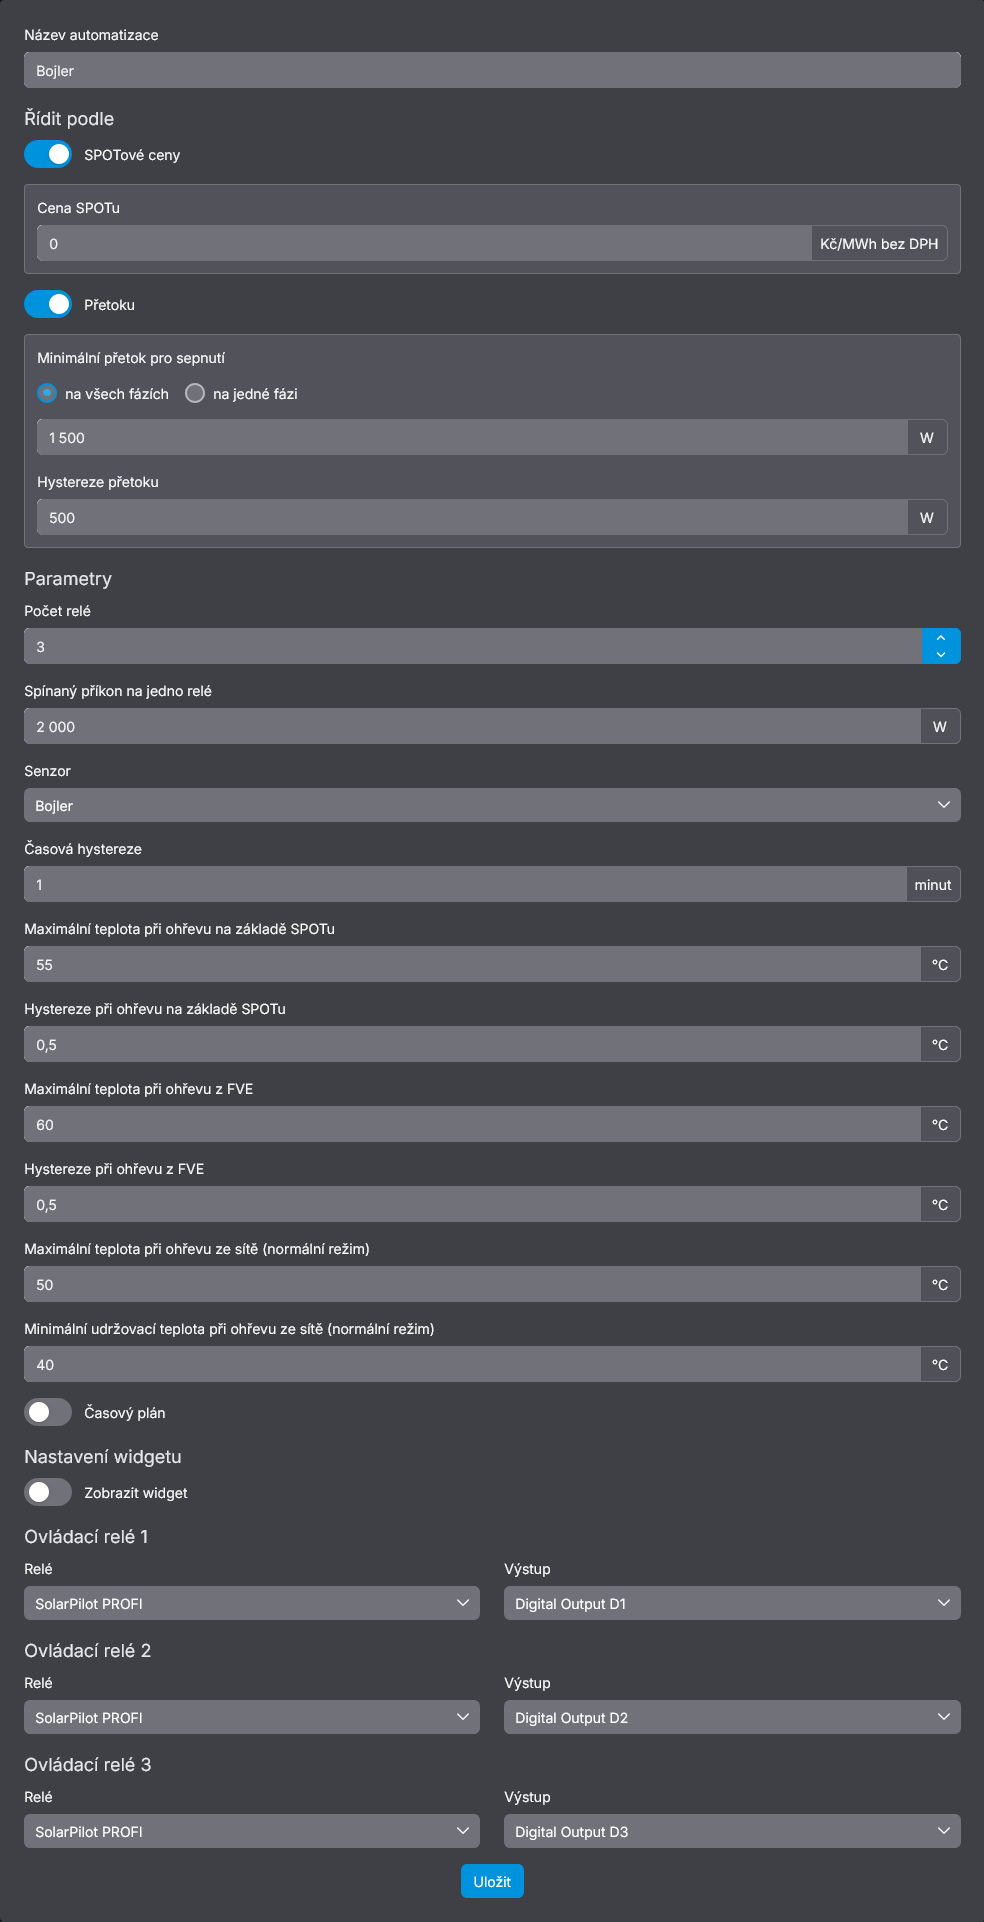Focus the Cena SPOTu input field
984x1922 pixels.
click(424, 244)
